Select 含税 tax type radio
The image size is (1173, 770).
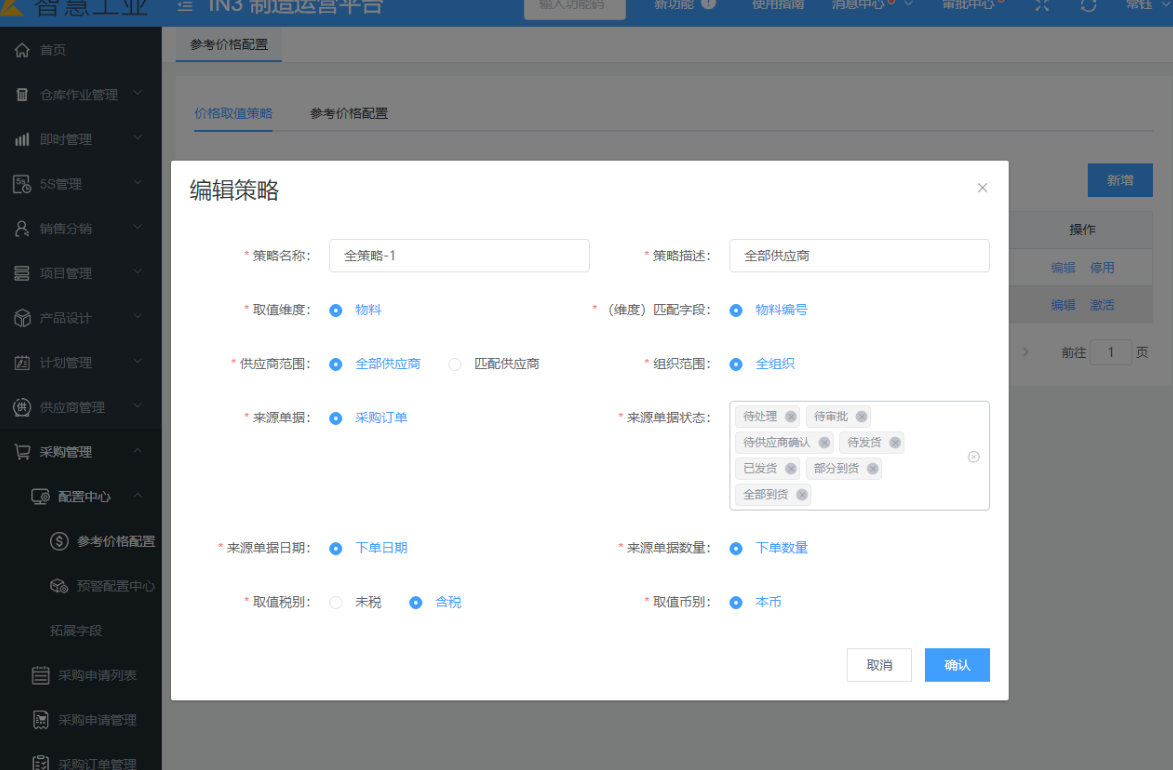tap(416, 603)
